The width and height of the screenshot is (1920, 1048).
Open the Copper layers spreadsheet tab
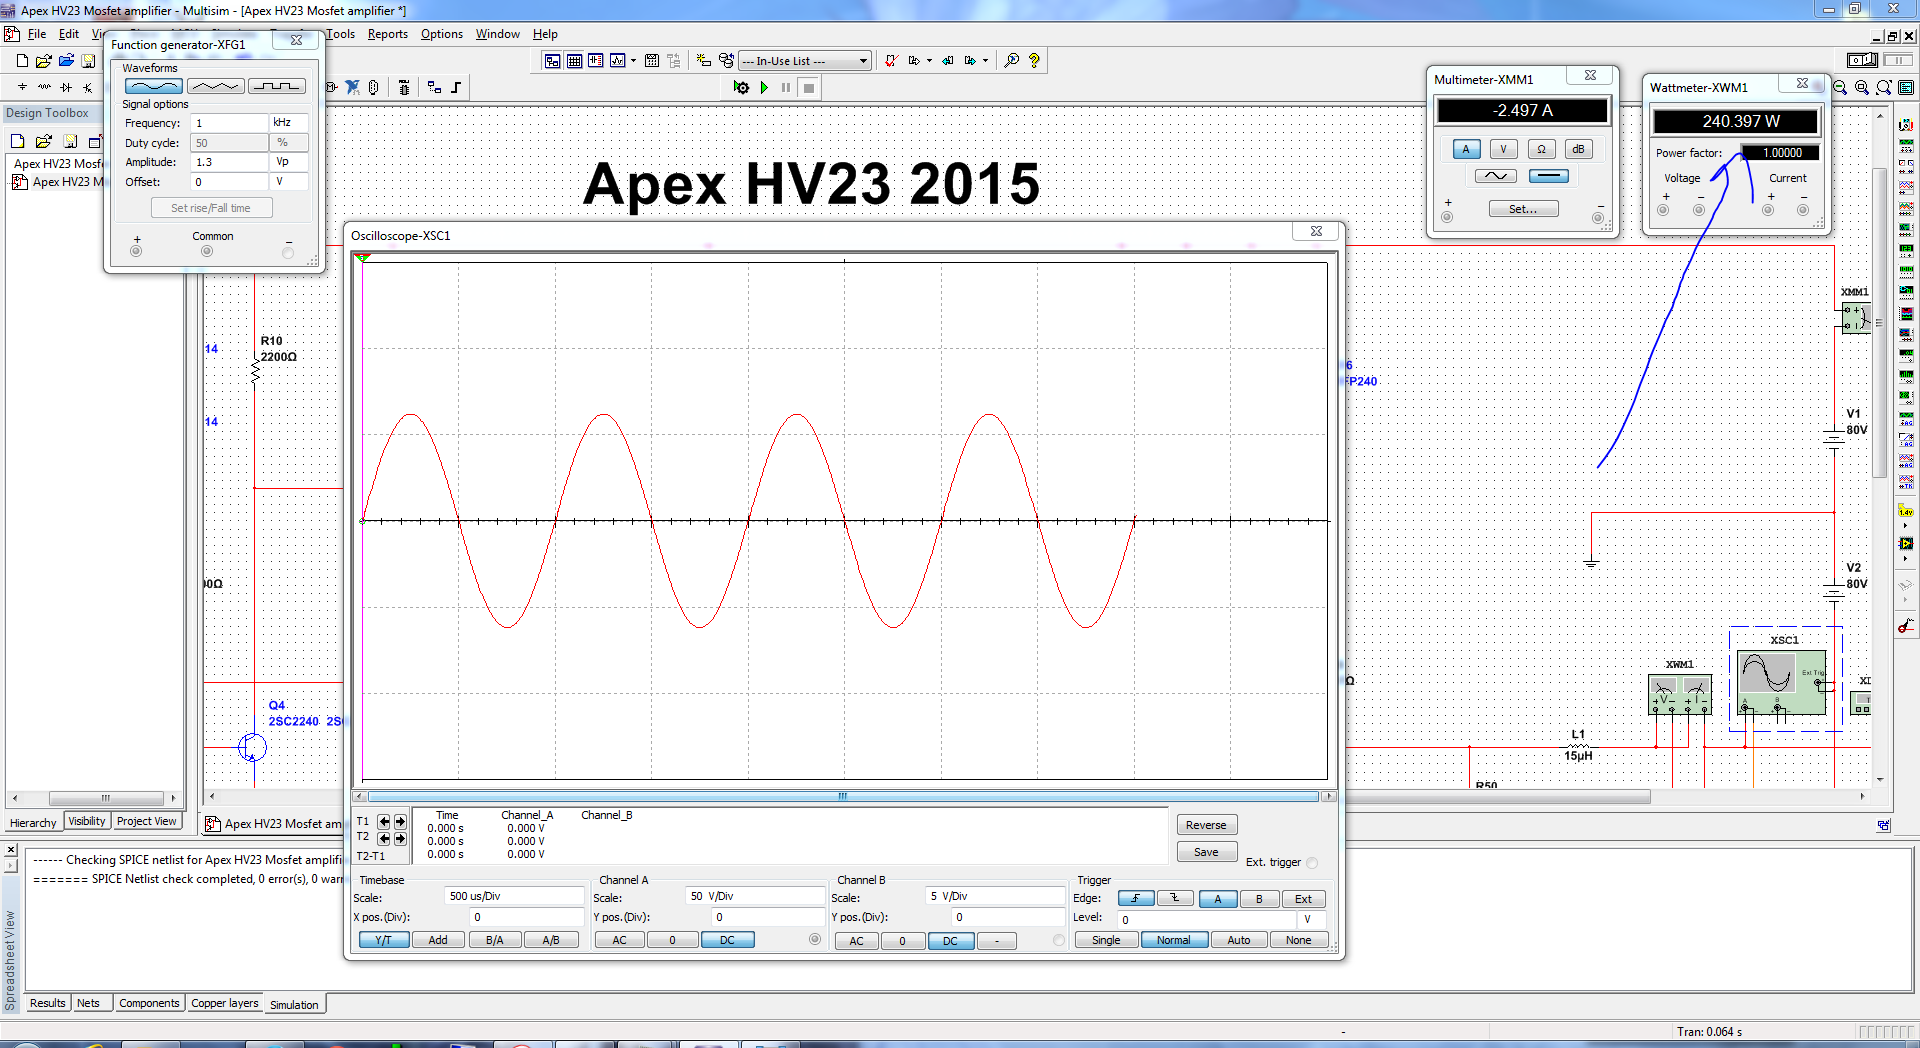pos(224,1003)
